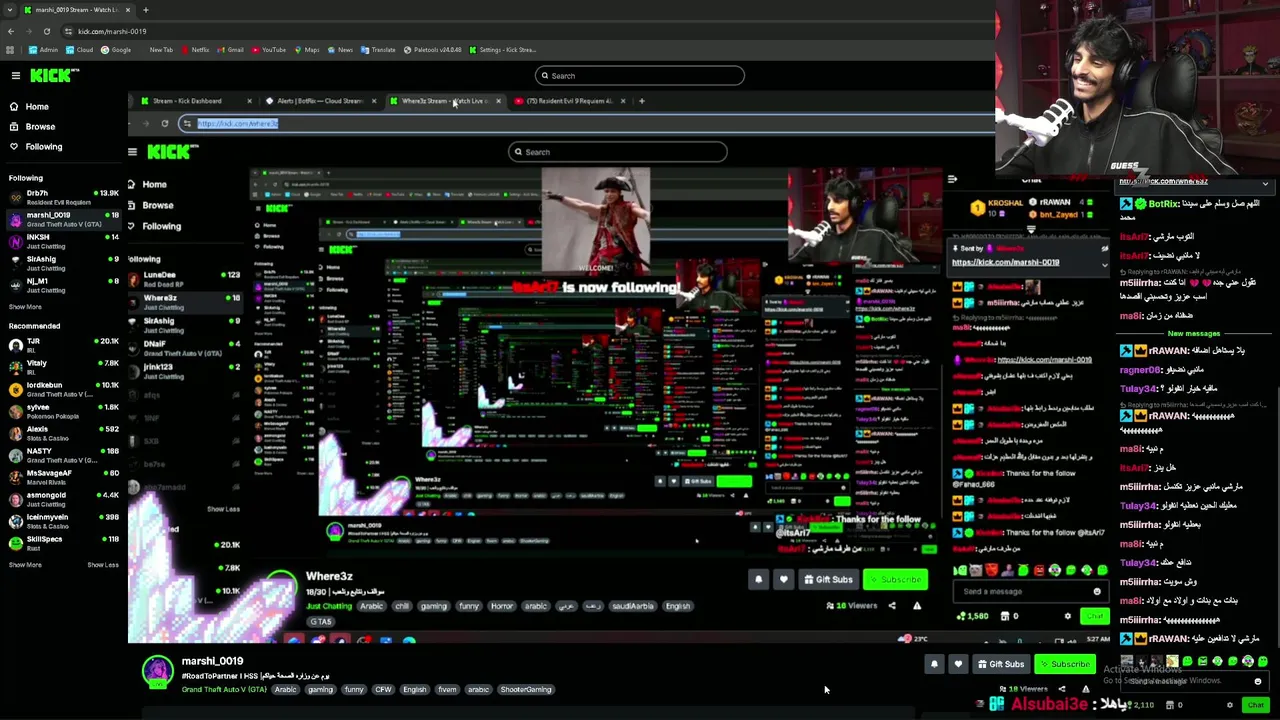Open the Google bookmark

click(x=116, y=50)
